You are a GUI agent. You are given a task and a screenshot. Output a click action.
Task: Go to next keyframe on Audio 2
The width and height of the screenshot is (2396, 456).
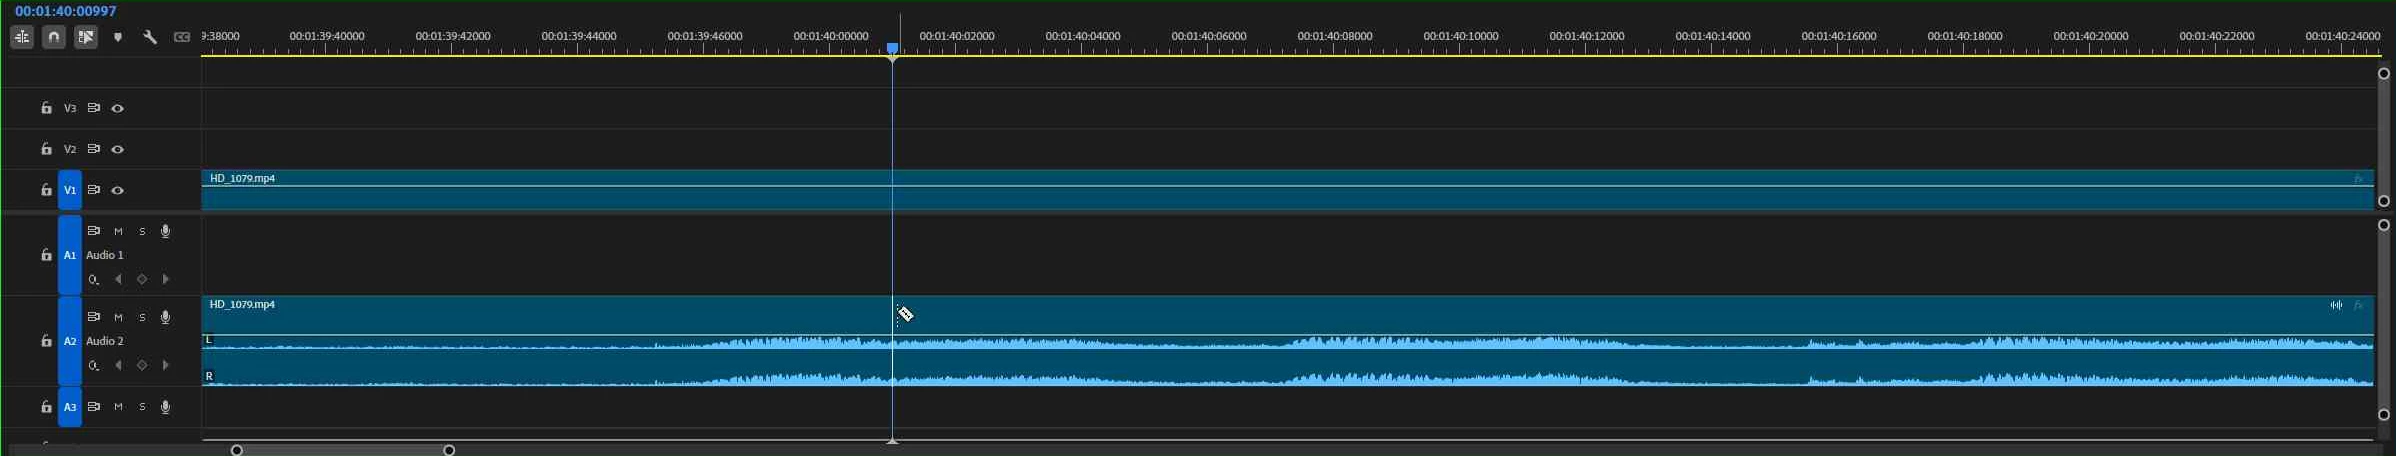click(x=166, y=366)
